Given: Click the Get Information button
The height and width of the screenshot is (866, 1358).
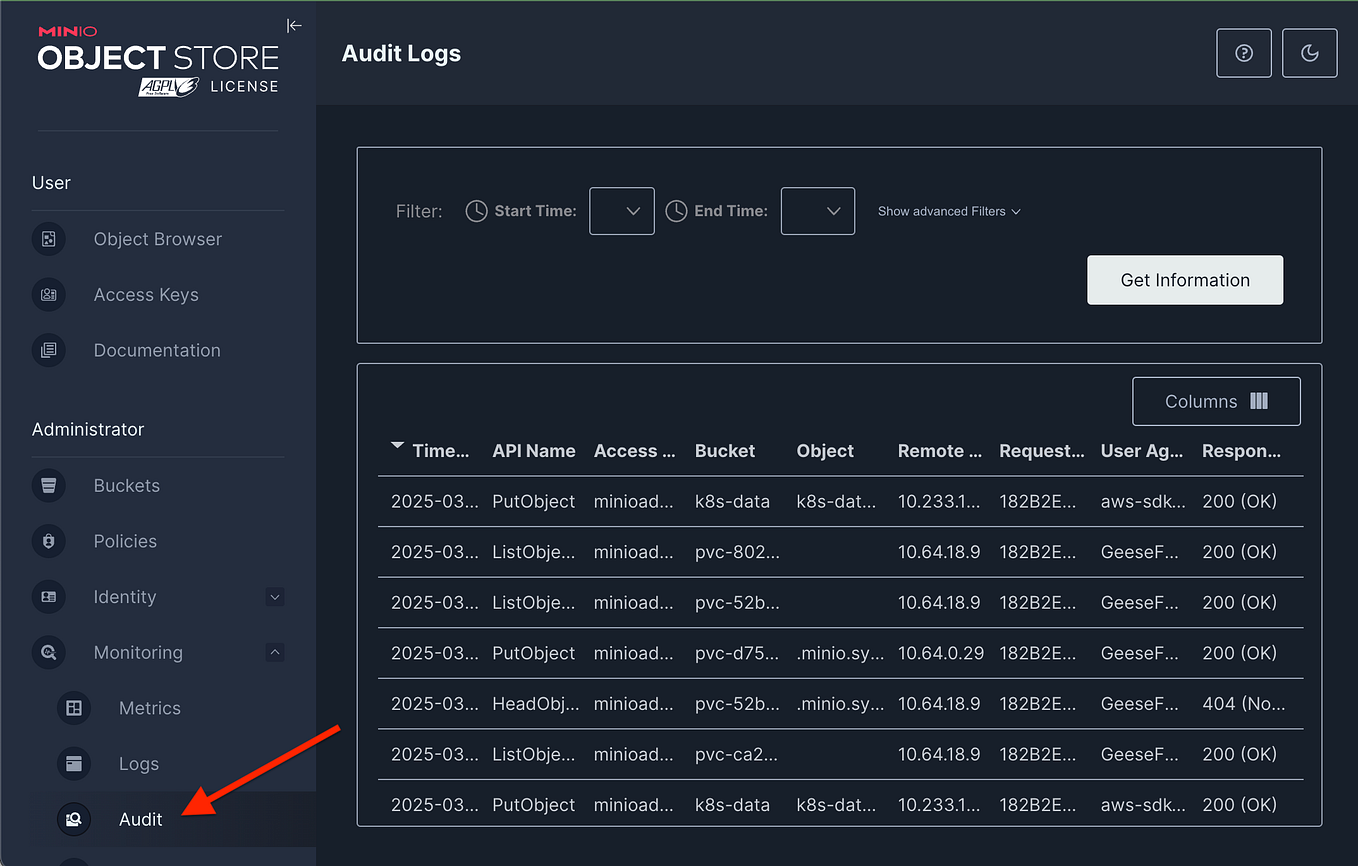Looking at the screenshot, I should click(x=1184, y=280).
